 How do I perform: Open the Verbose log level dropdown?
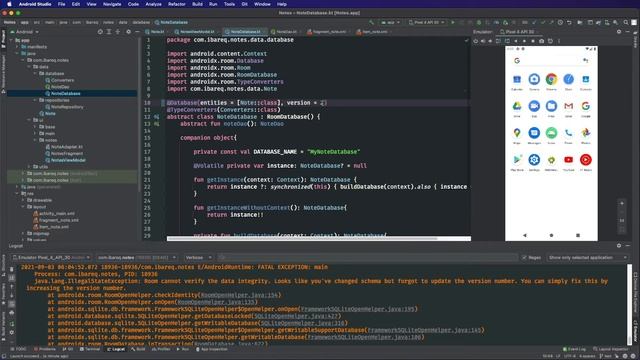[198, 258]
